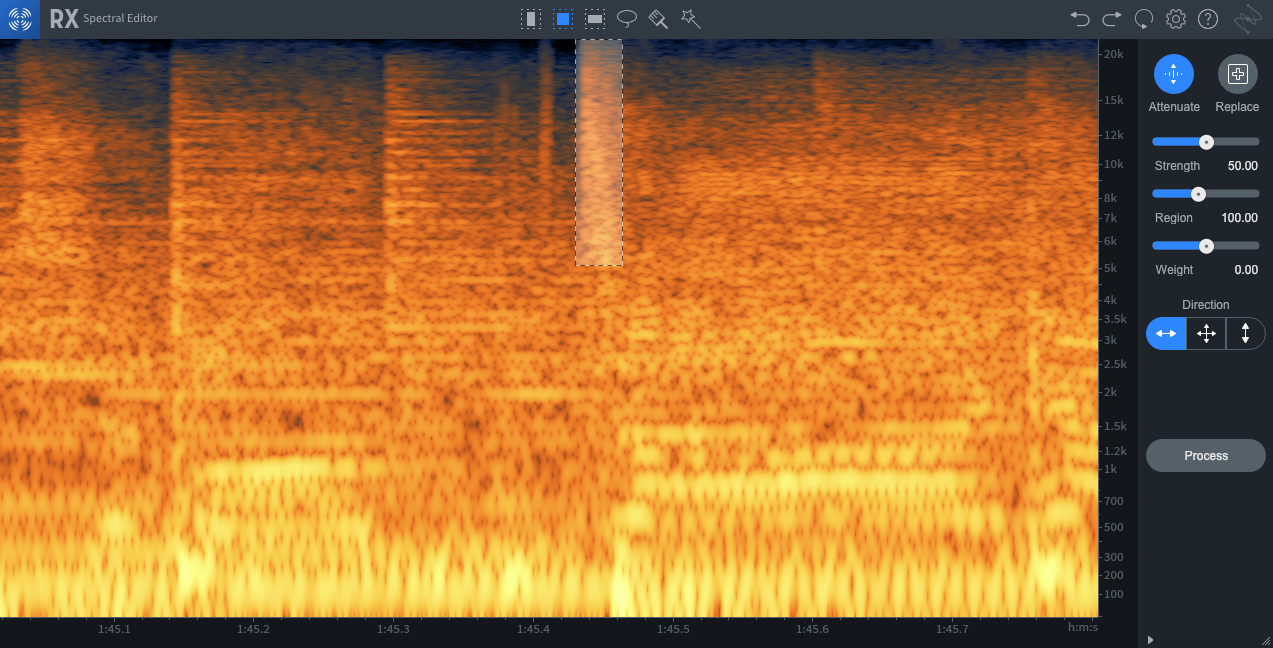Click the 1:45.3 time ruler marker
Viewport: 1273px width, 648px height.
click(393, 629)
